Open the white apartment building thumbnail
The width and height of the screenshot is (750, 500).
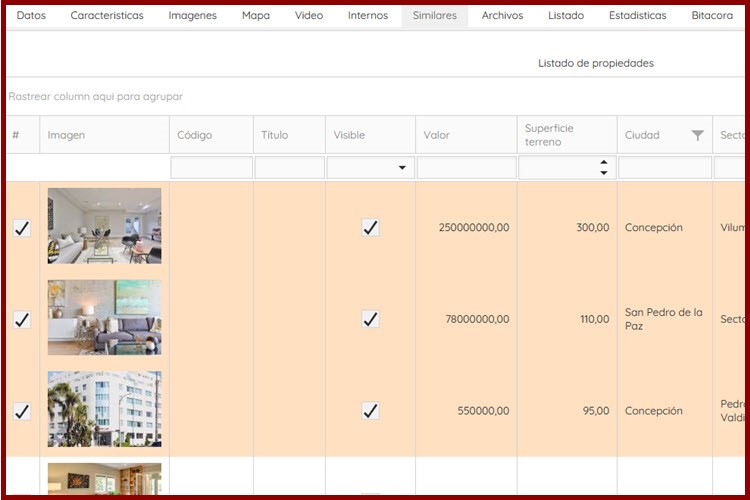click(104, 409)
